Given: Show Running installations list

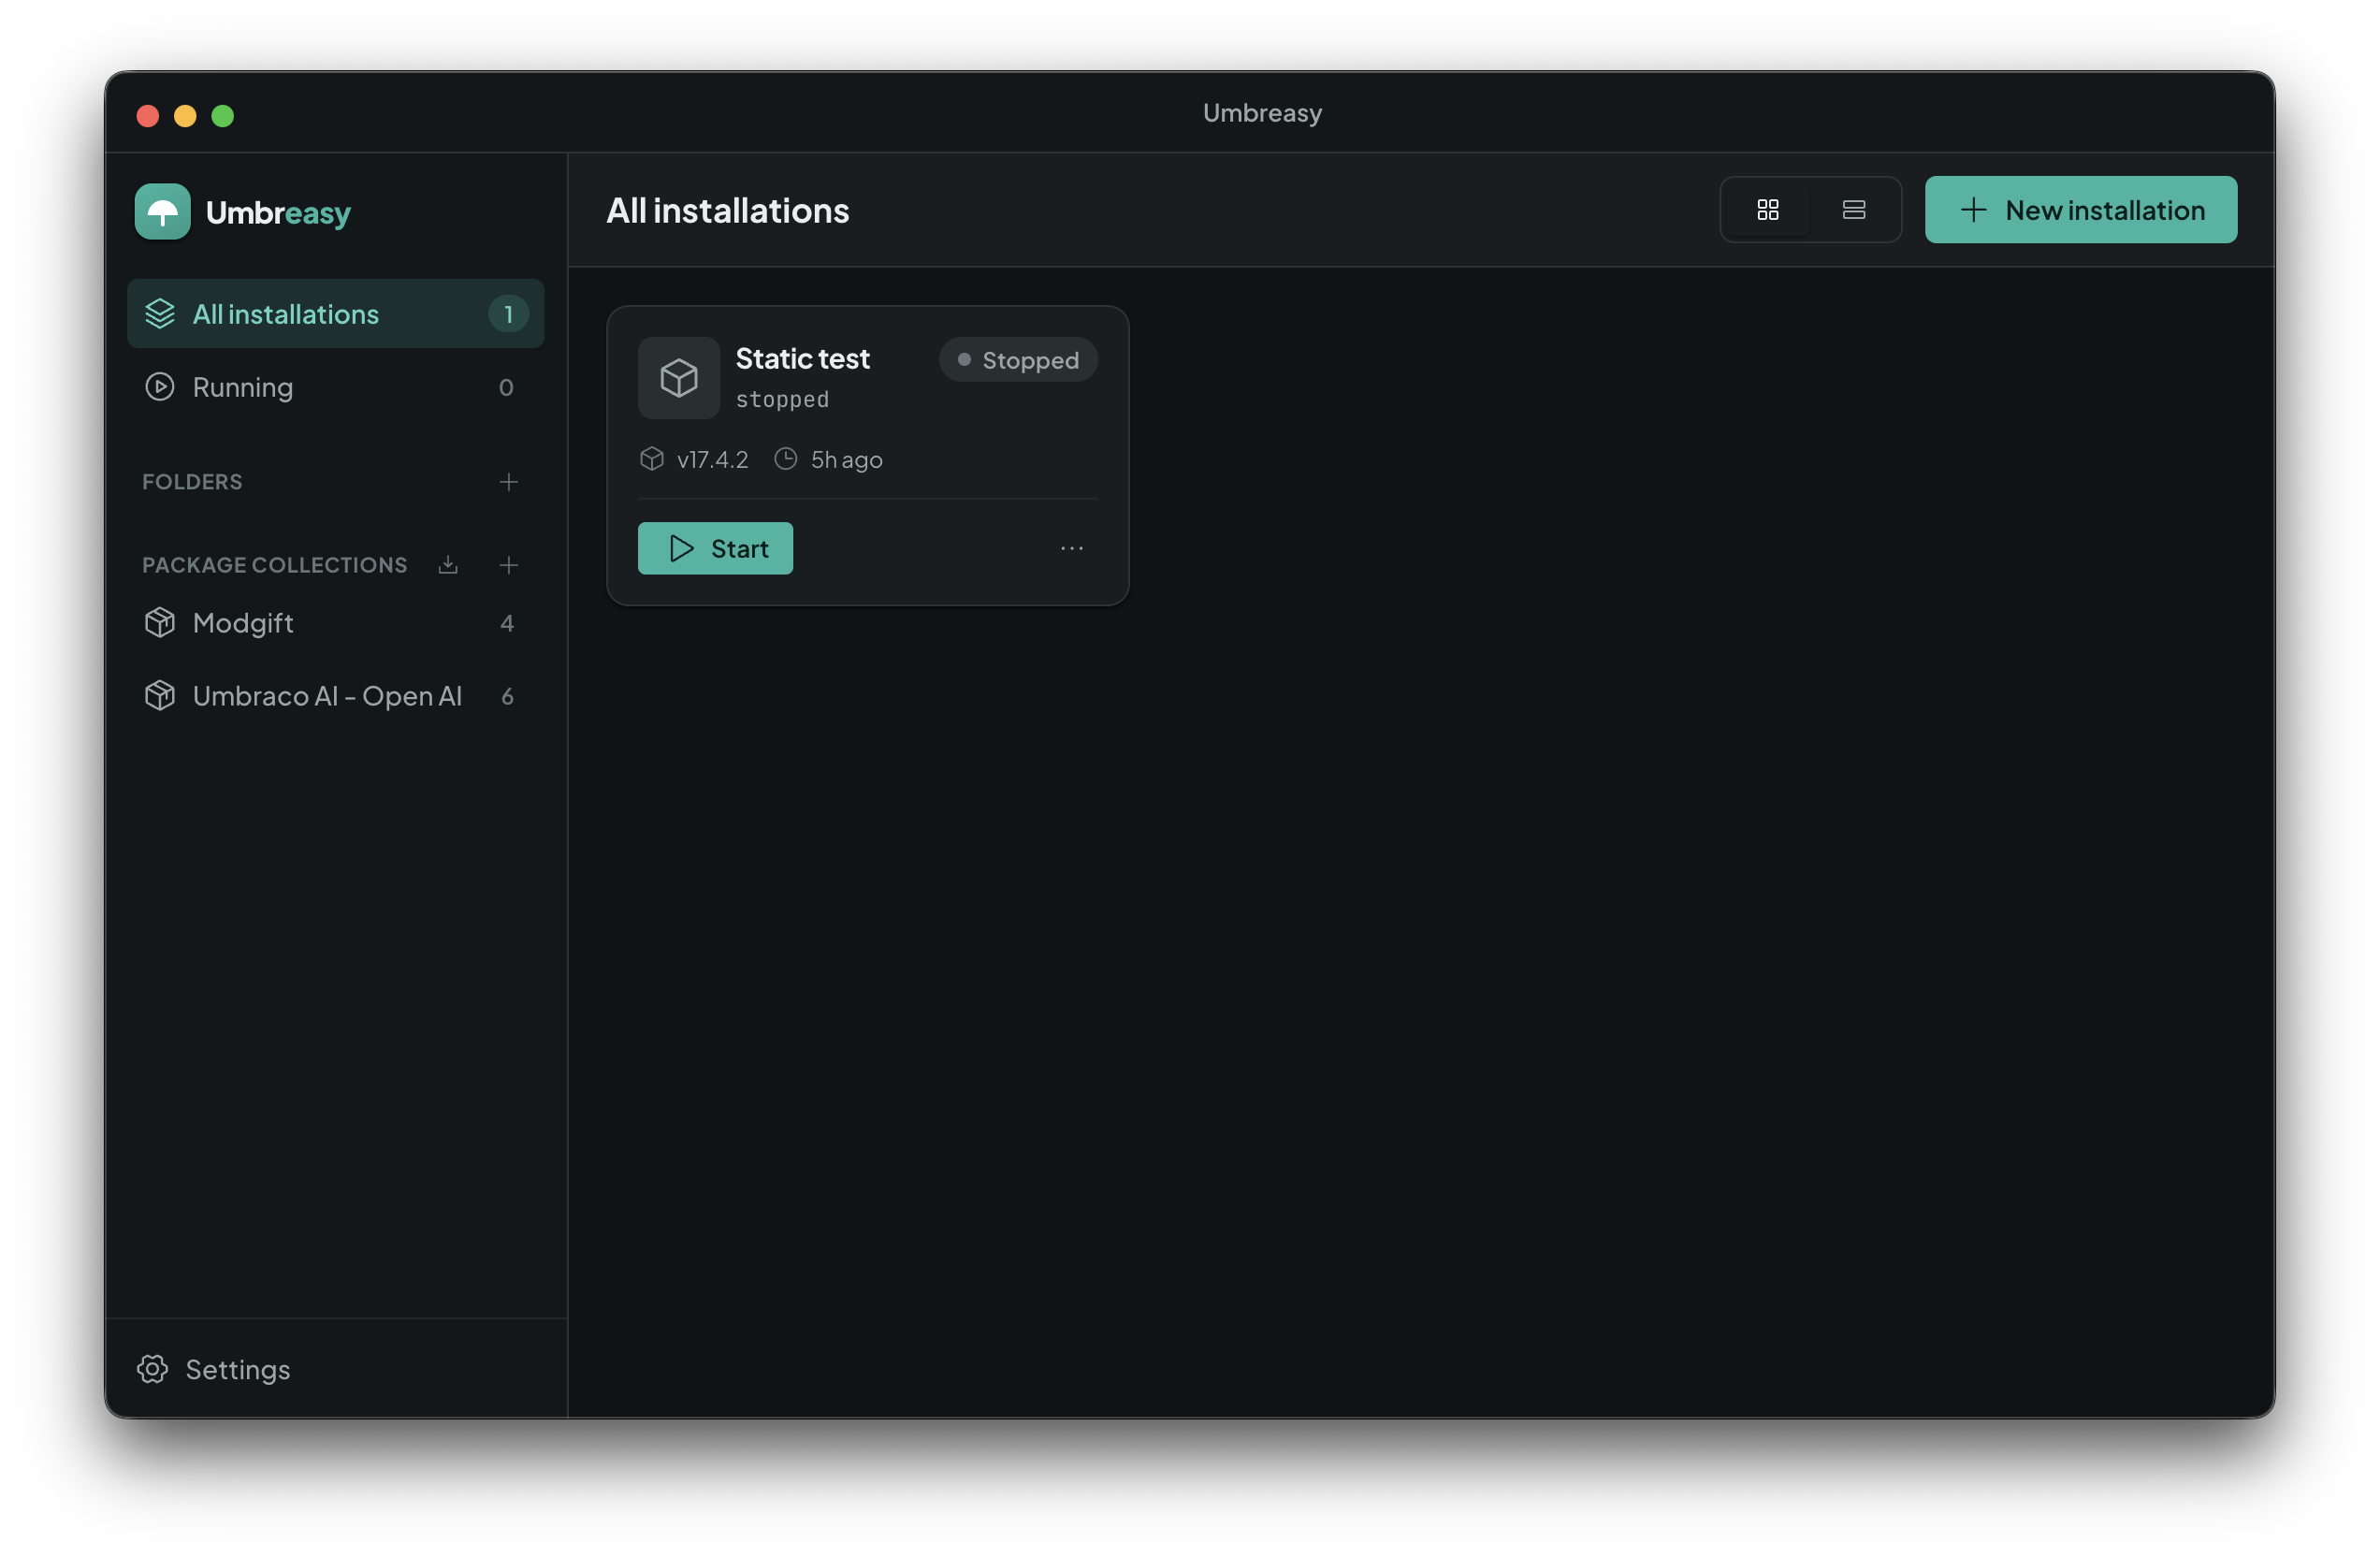Looking at the screenshot, I should coord(335,387).
